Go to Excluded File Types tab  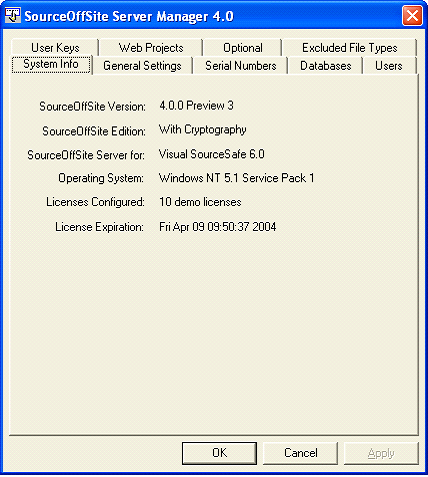(x=350, y=48)
